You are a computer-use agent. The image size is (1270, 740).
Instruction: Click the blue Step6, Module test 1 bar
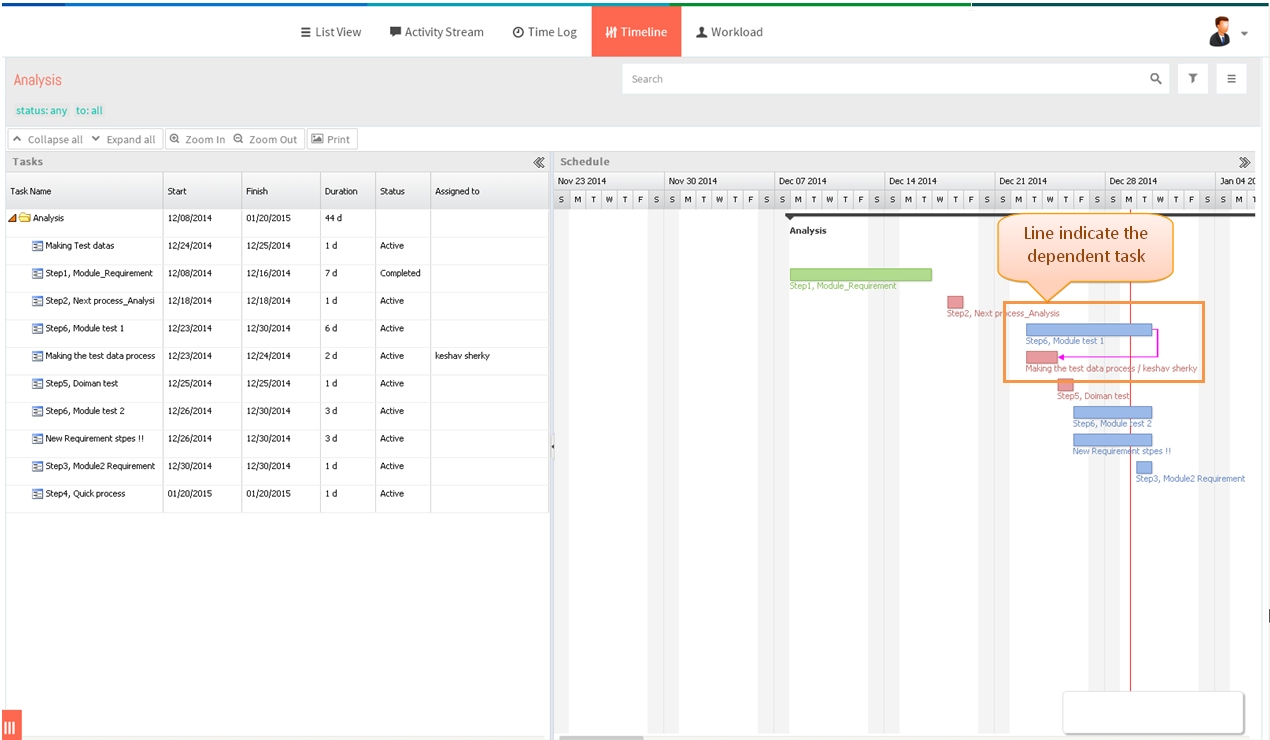1088,329
